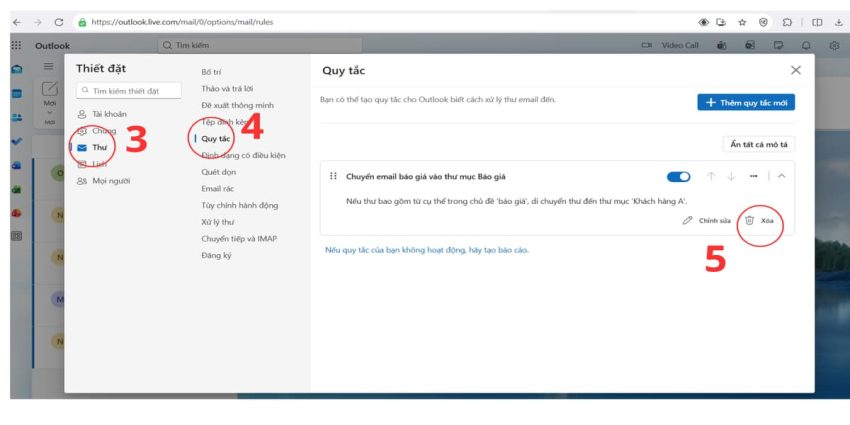The image size is (850, 425).
Task: Bookmark page with star icon
Action: (x=742, y=22)
